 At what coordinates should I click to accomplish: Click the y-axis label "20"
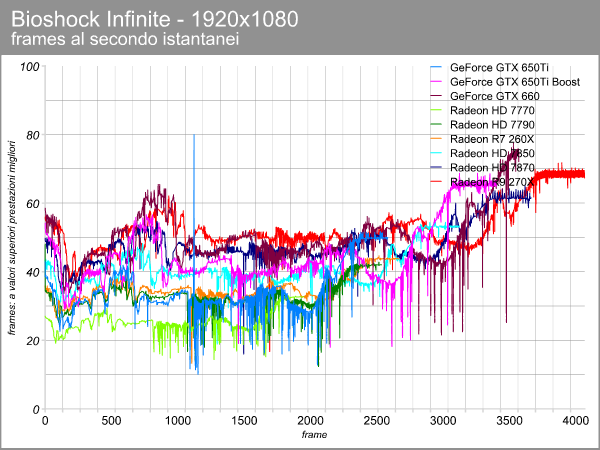tap(33, 341)
